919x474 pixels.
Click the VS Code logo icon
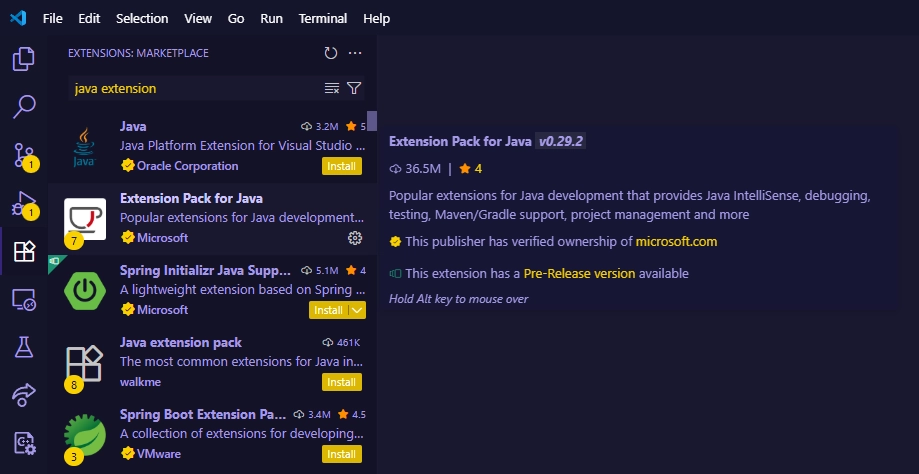[18, 18]
